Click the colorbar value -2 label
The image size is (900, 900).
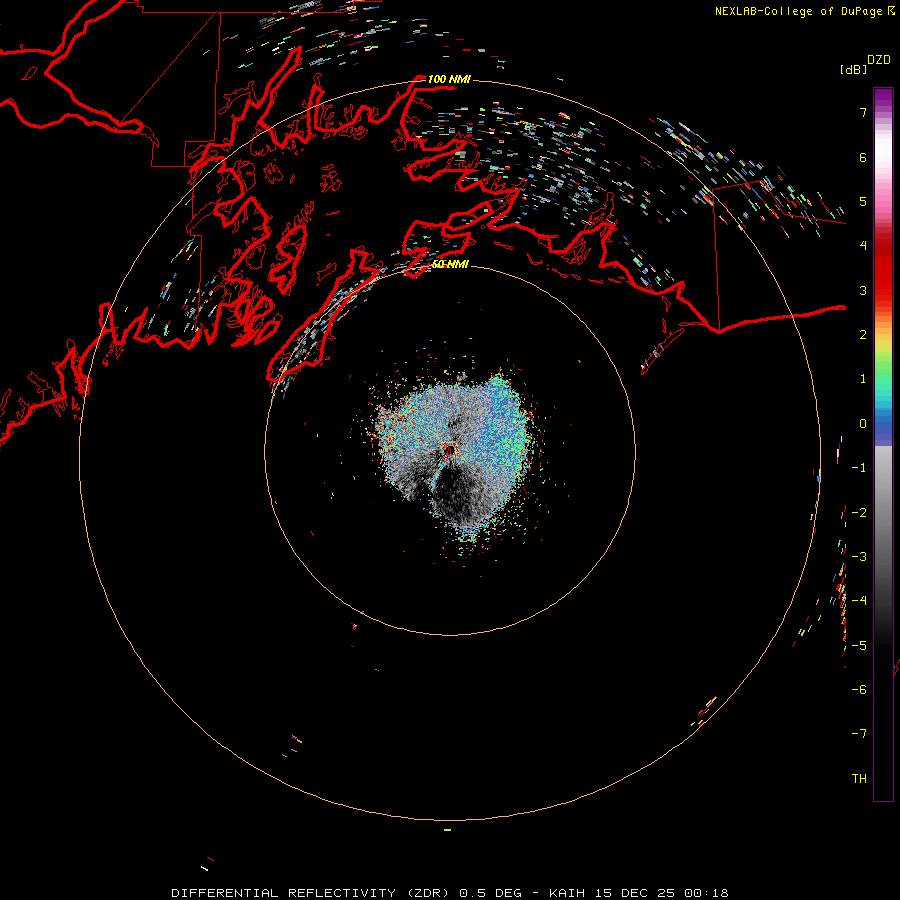pos(859,513)
